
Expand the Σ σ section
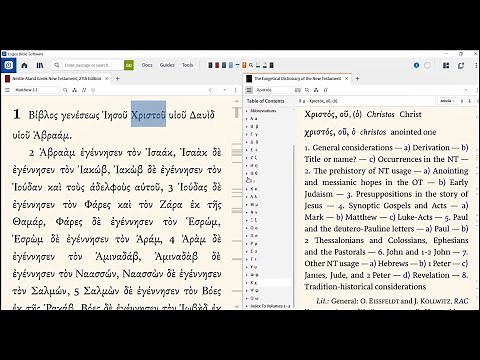247,251
